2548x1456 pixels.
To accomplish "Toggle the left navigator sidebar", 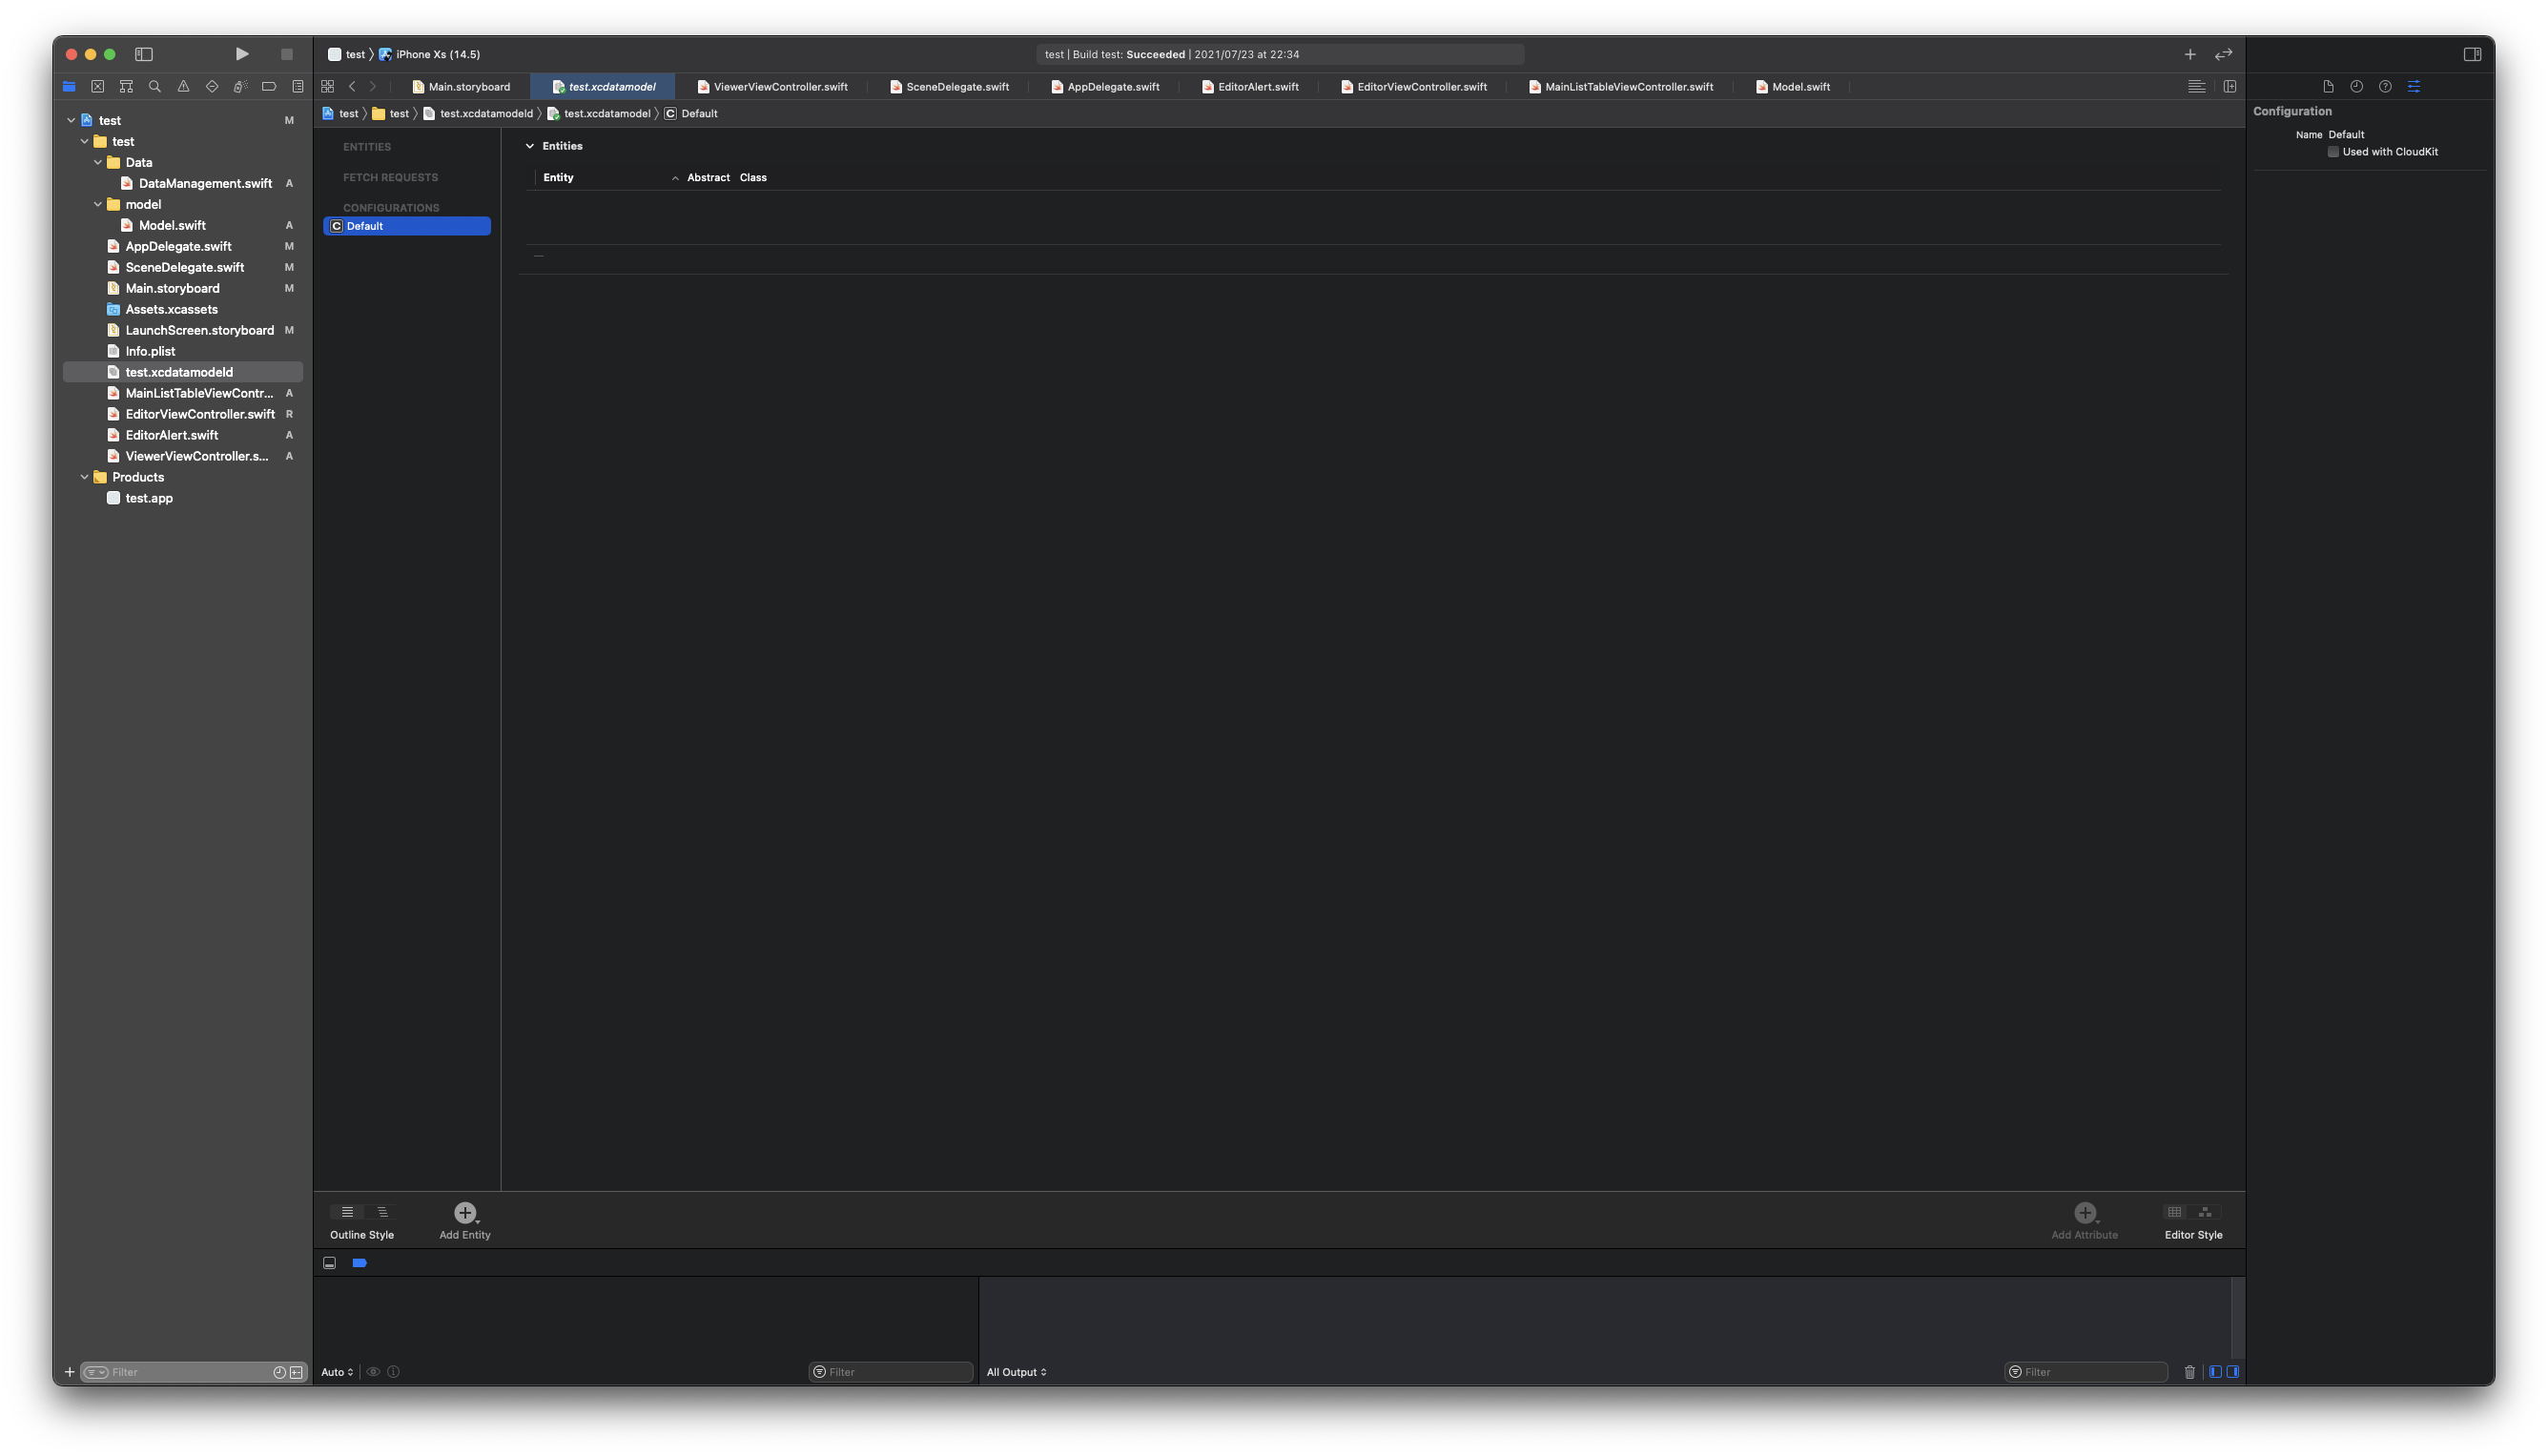I will click(x=144, y=54).
